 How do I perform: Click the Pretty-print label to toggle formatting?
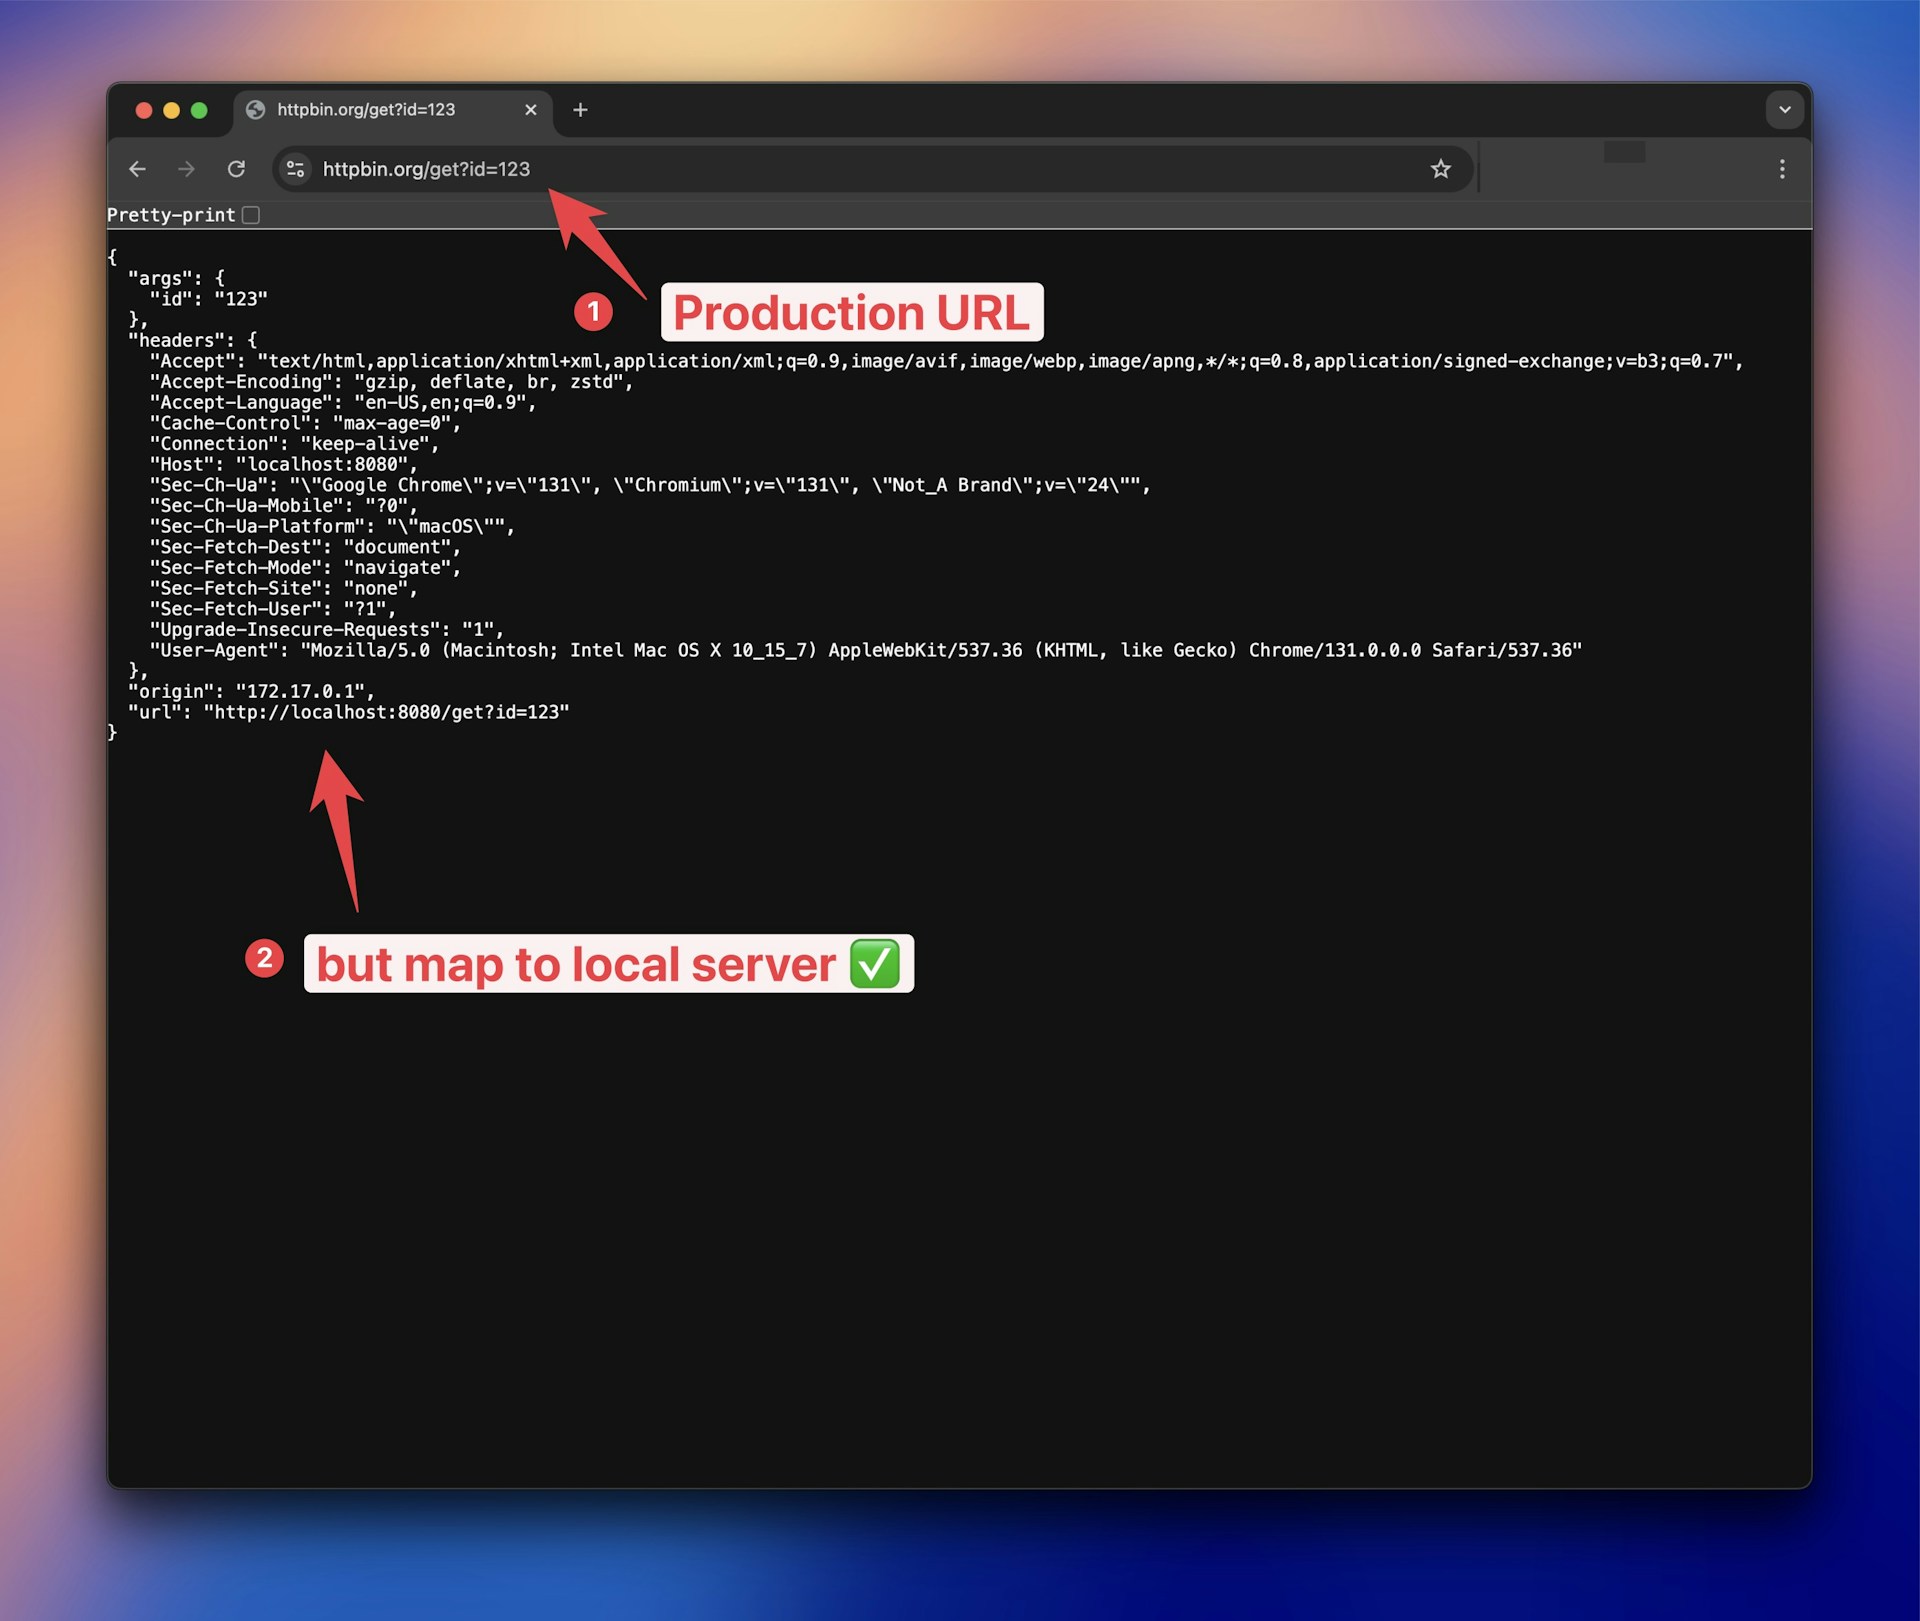[x=170, y=214]
